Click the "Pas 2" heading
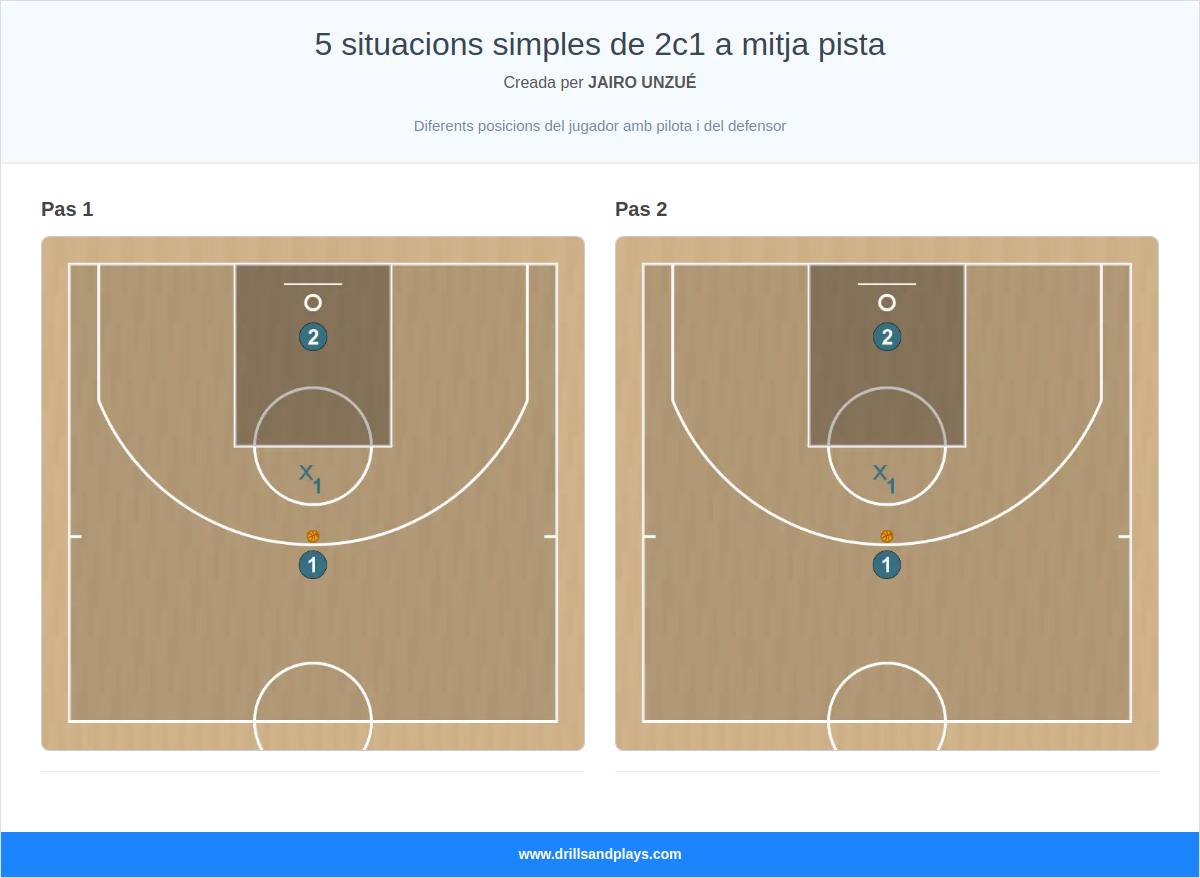This screenshot has height=878, width=1200. click(641, 209)
